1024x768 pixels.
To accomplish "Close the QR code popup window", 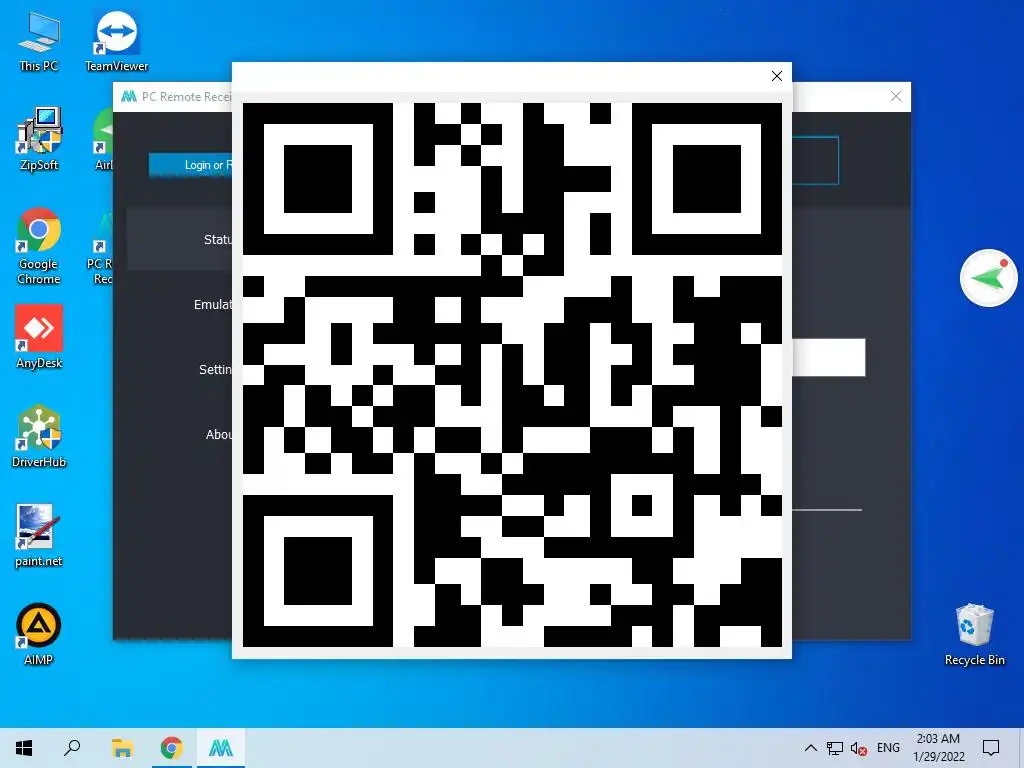I will click(x=776, y=76).
